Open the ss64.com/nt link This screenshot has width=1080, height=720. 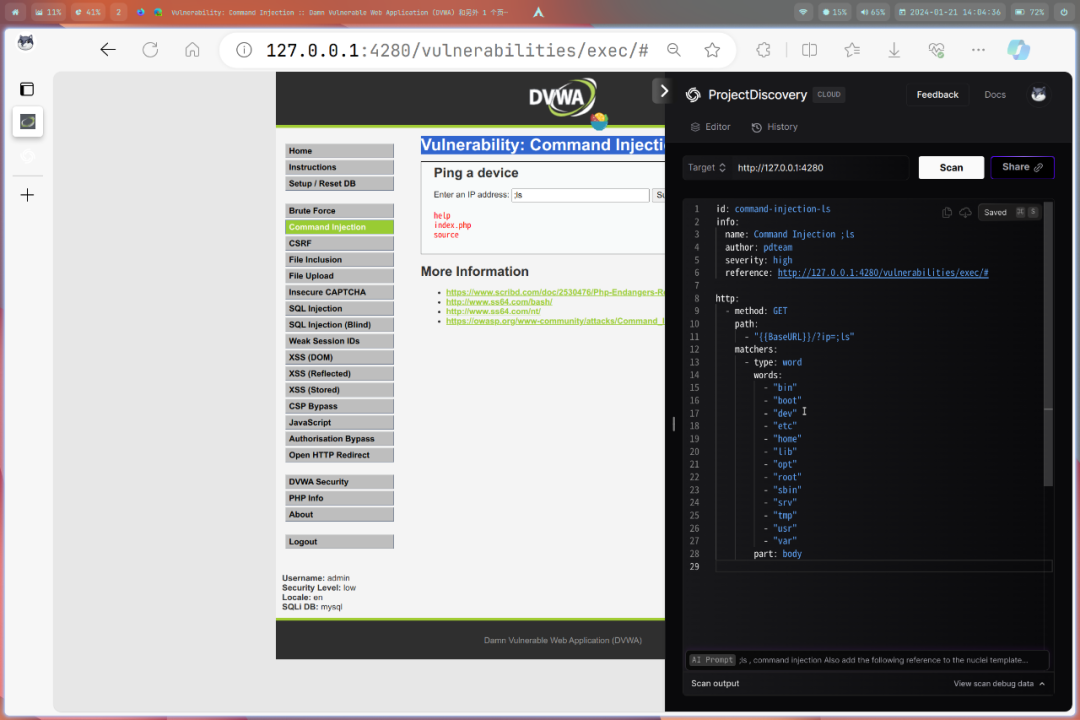pos(493,311)
